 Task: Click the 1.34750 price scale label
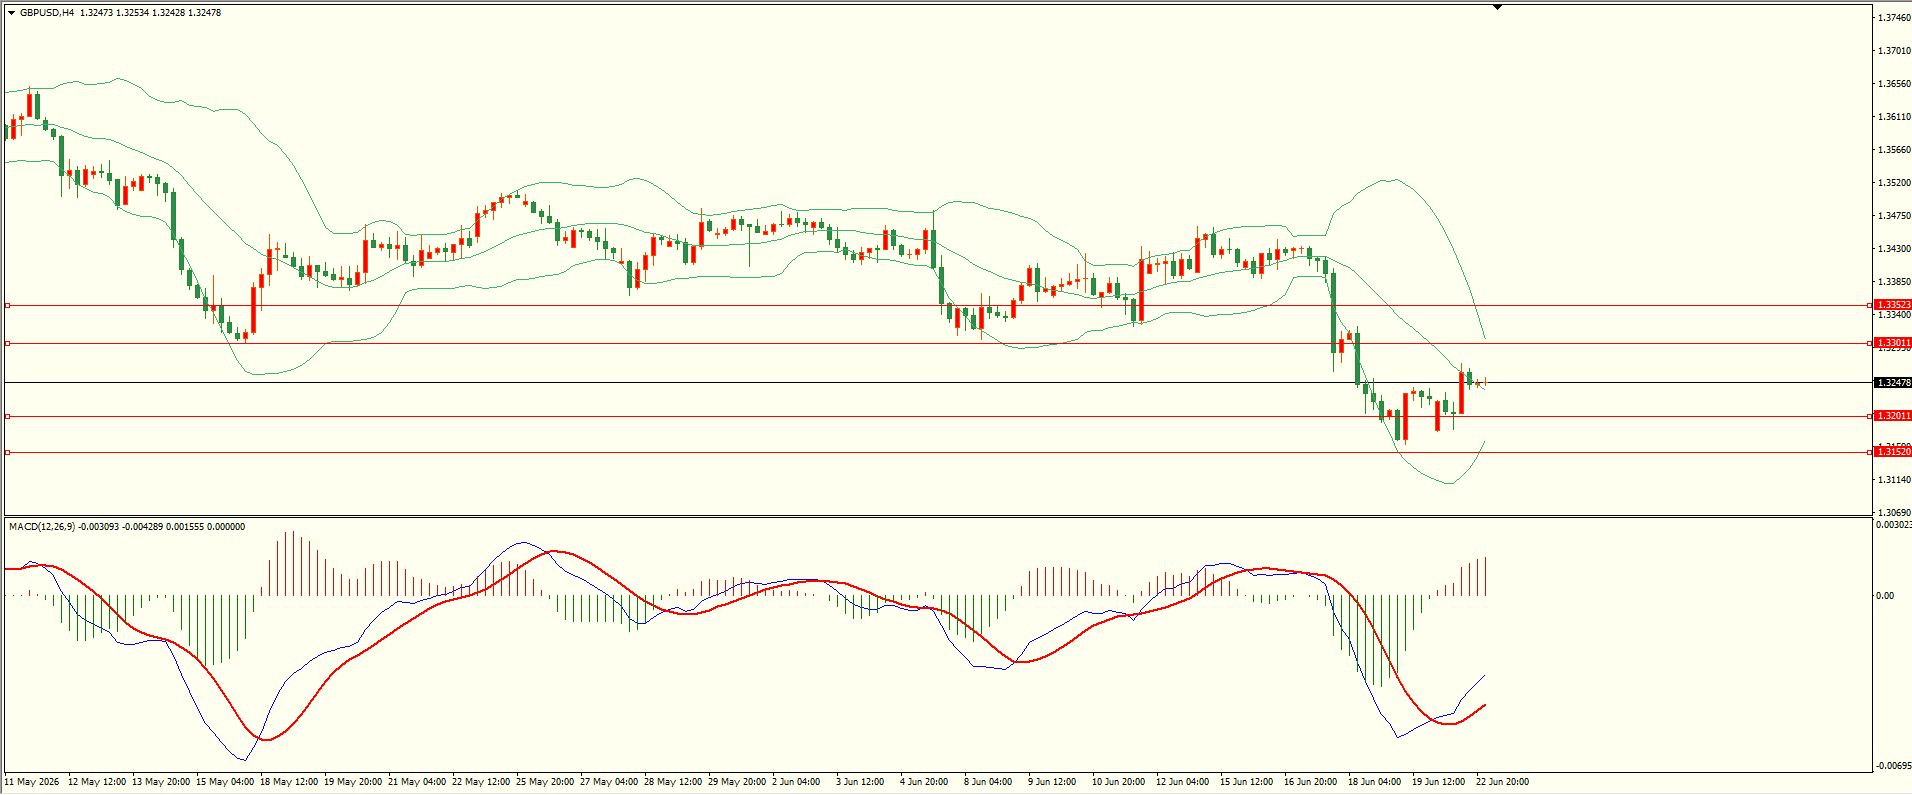1894,216
